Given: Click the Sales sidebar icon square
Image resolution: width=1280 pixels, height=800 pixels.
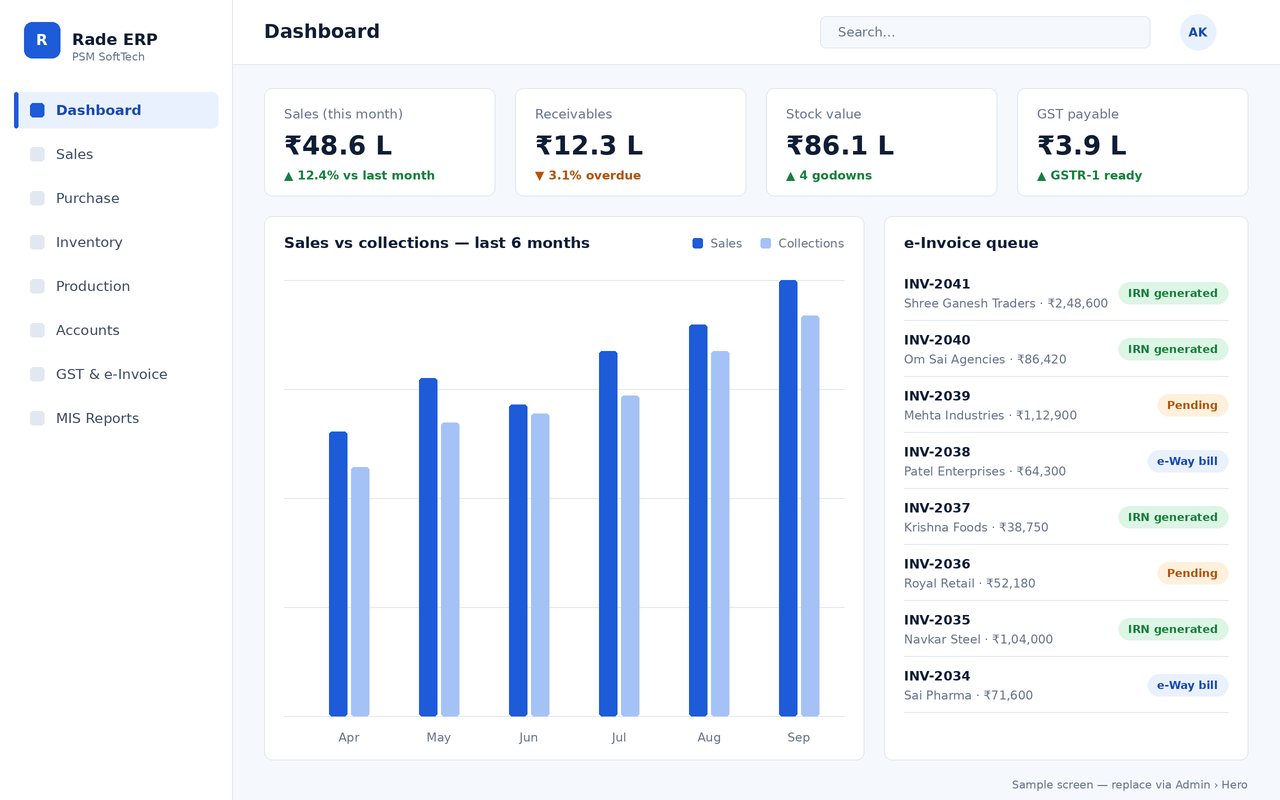Looking at the screenshot, I should tap(37, 154).
